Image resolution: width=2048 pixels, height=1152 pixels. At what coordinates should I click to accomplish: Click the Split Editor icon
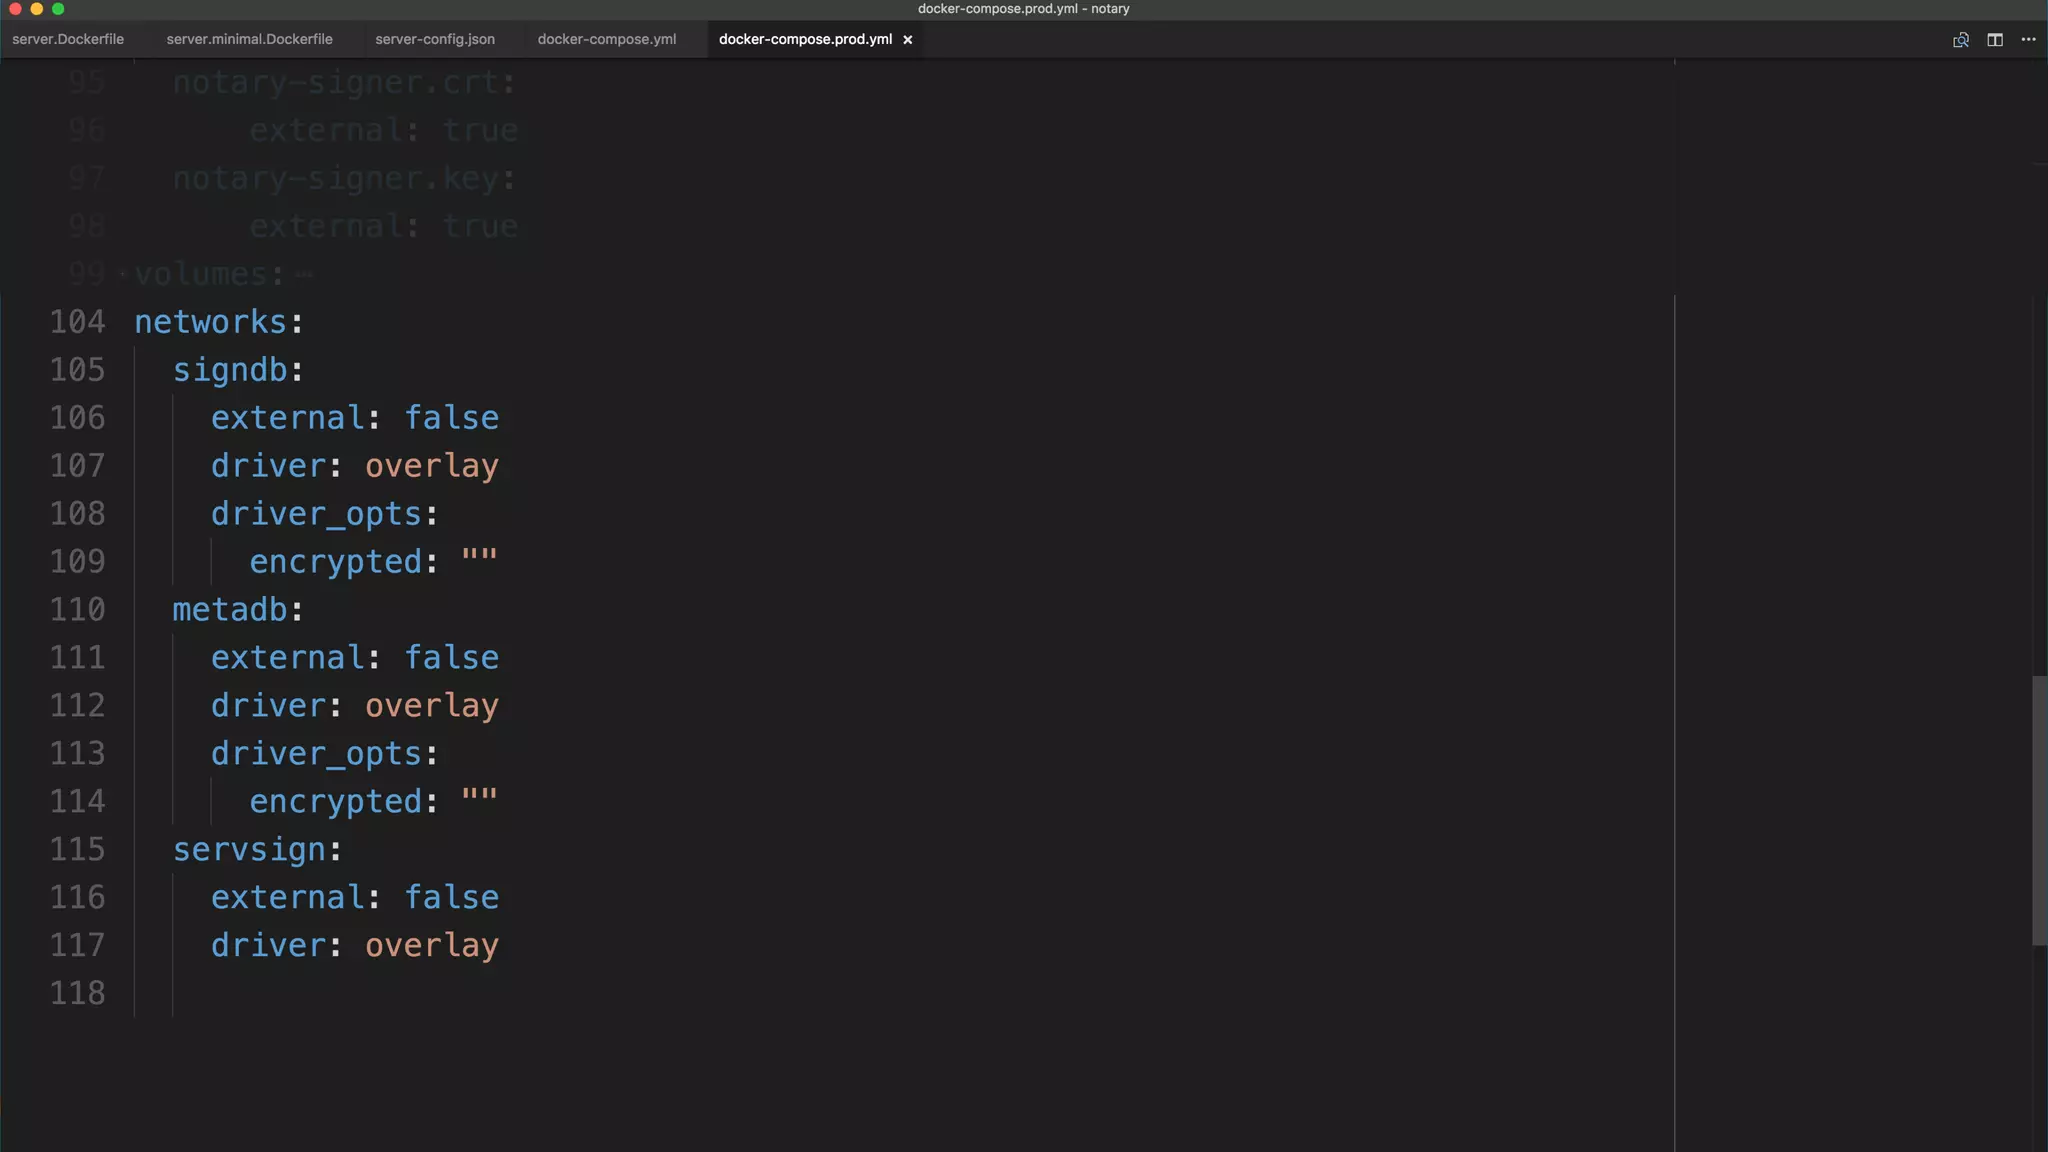1995,40
